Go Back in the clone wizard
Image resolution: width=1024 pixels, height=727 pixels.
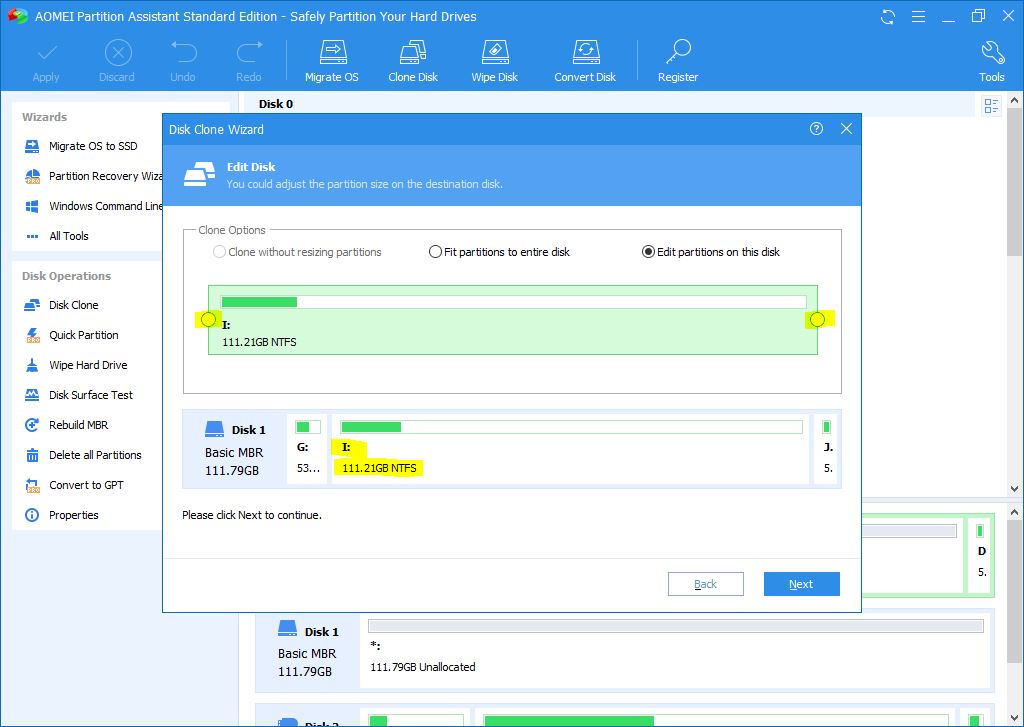(x=705, y=584)
